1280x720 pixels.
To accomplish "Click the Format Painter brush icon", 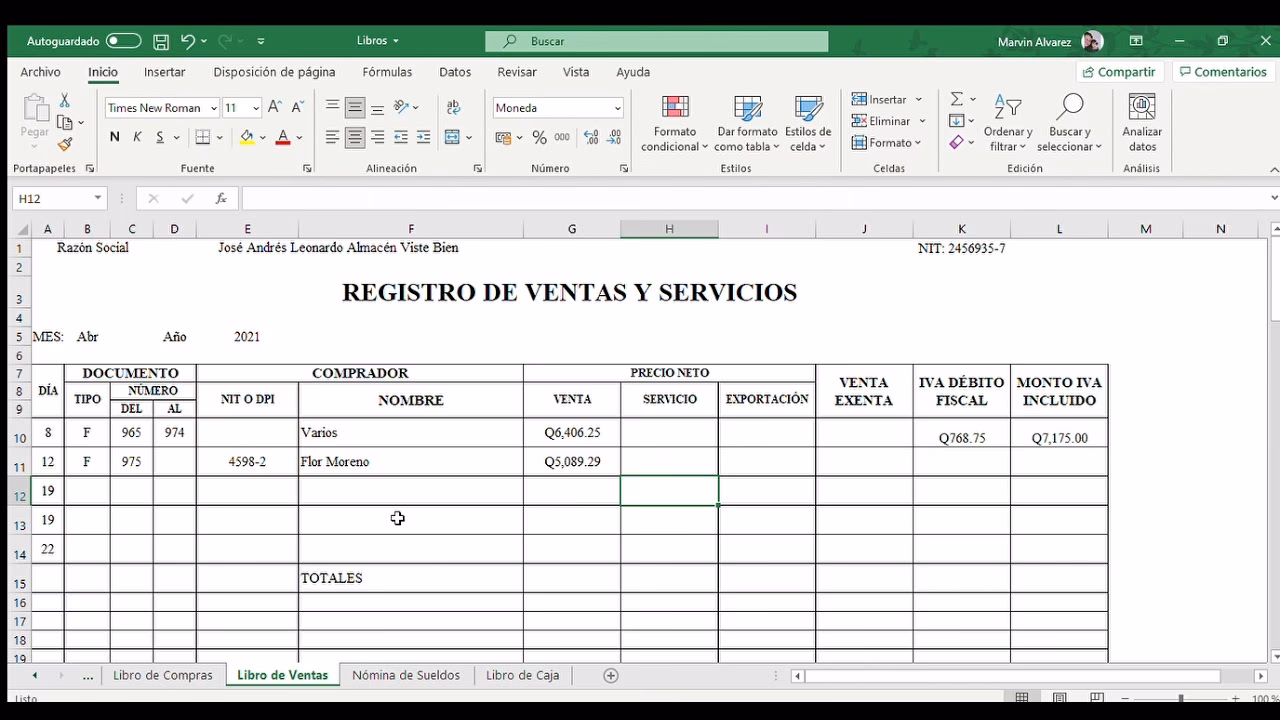I will (65, 145).
